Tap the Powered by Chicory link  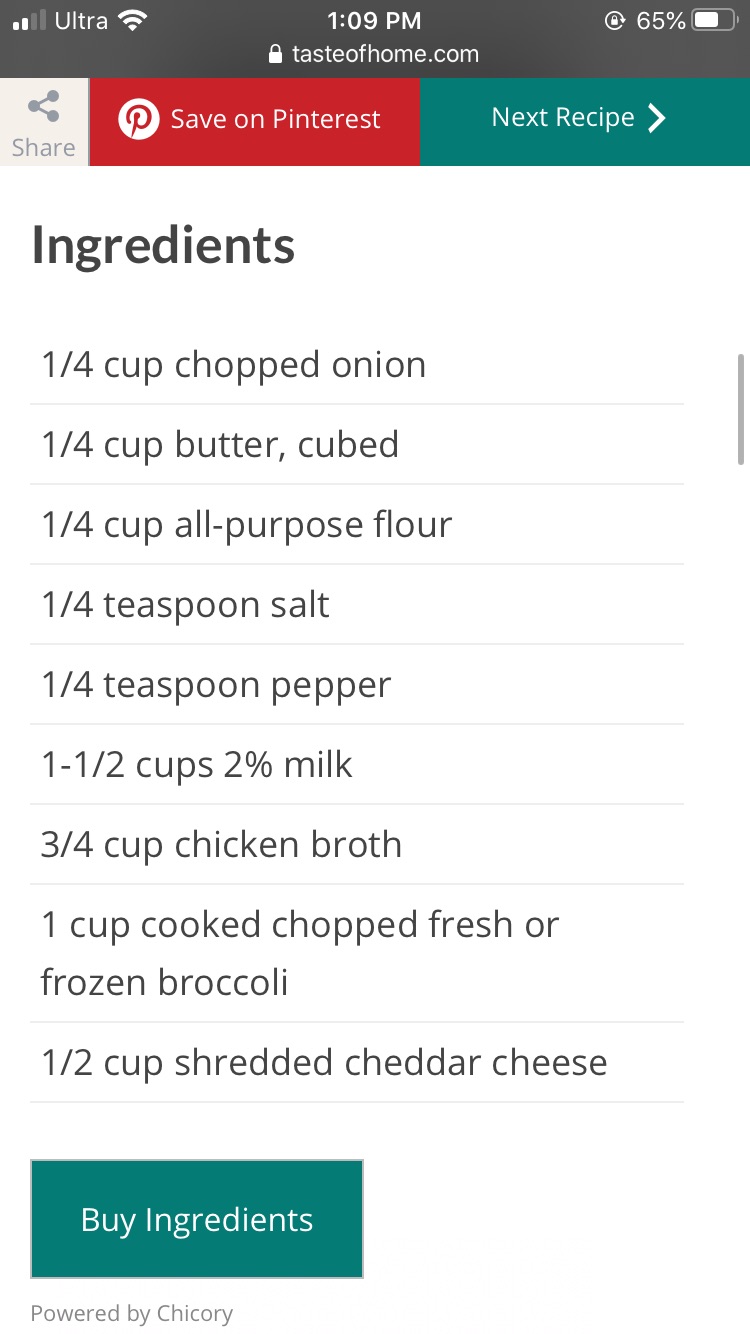[132, 1313]
